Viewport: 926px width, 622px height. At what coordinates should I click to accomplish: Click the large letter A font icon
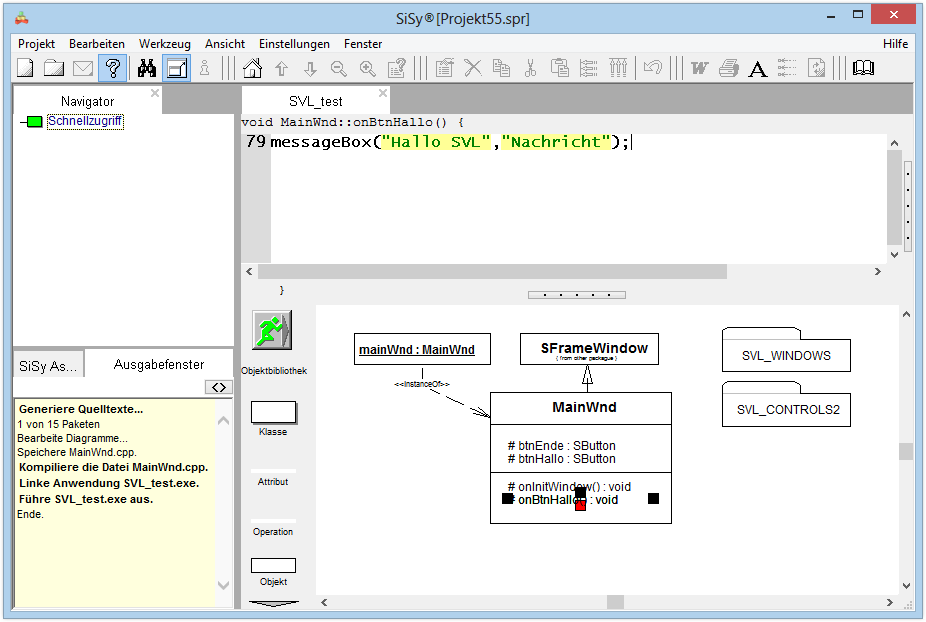tap(758, 68)
